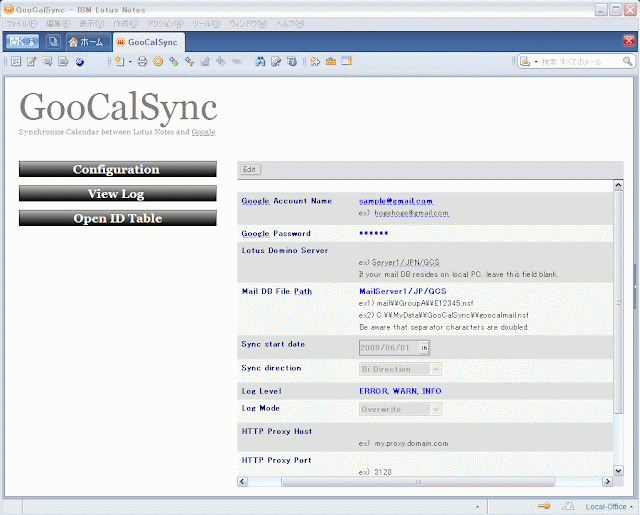640x515 pixels.
Task: Open the 作成(C) menu
Action: [126, 24]
